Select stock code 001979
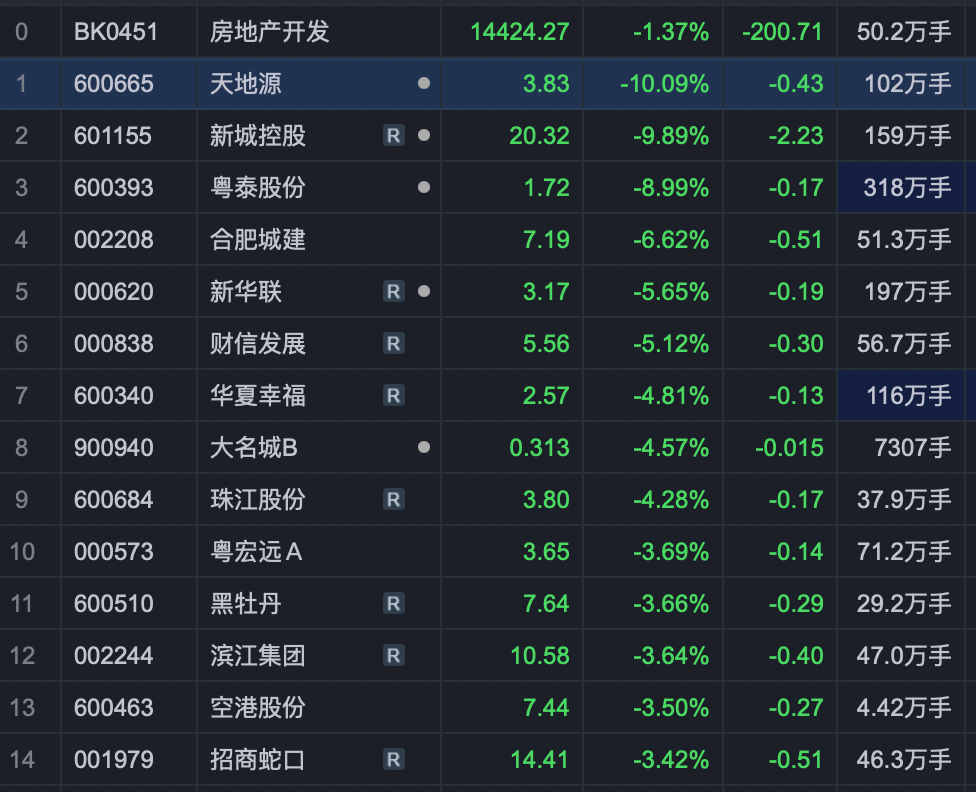The width and height of the screenshot is (976, 792). pyautogui.click(x=113, y=760)
